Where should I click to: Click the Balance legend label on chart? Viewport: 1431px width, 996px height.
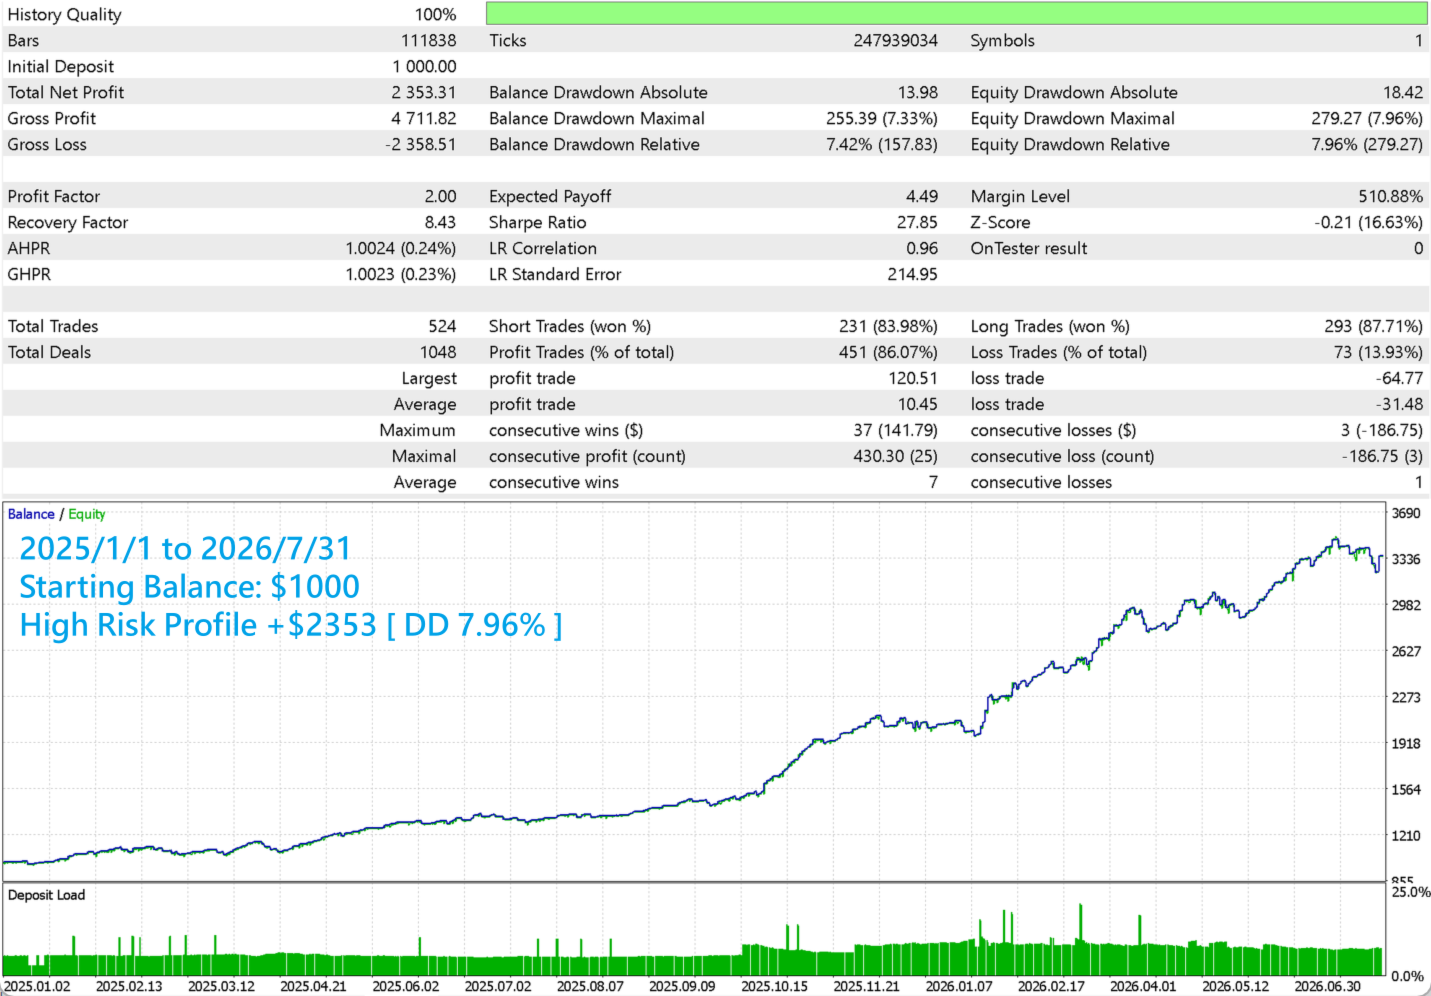pyautogui.click(x=31, y=514)
